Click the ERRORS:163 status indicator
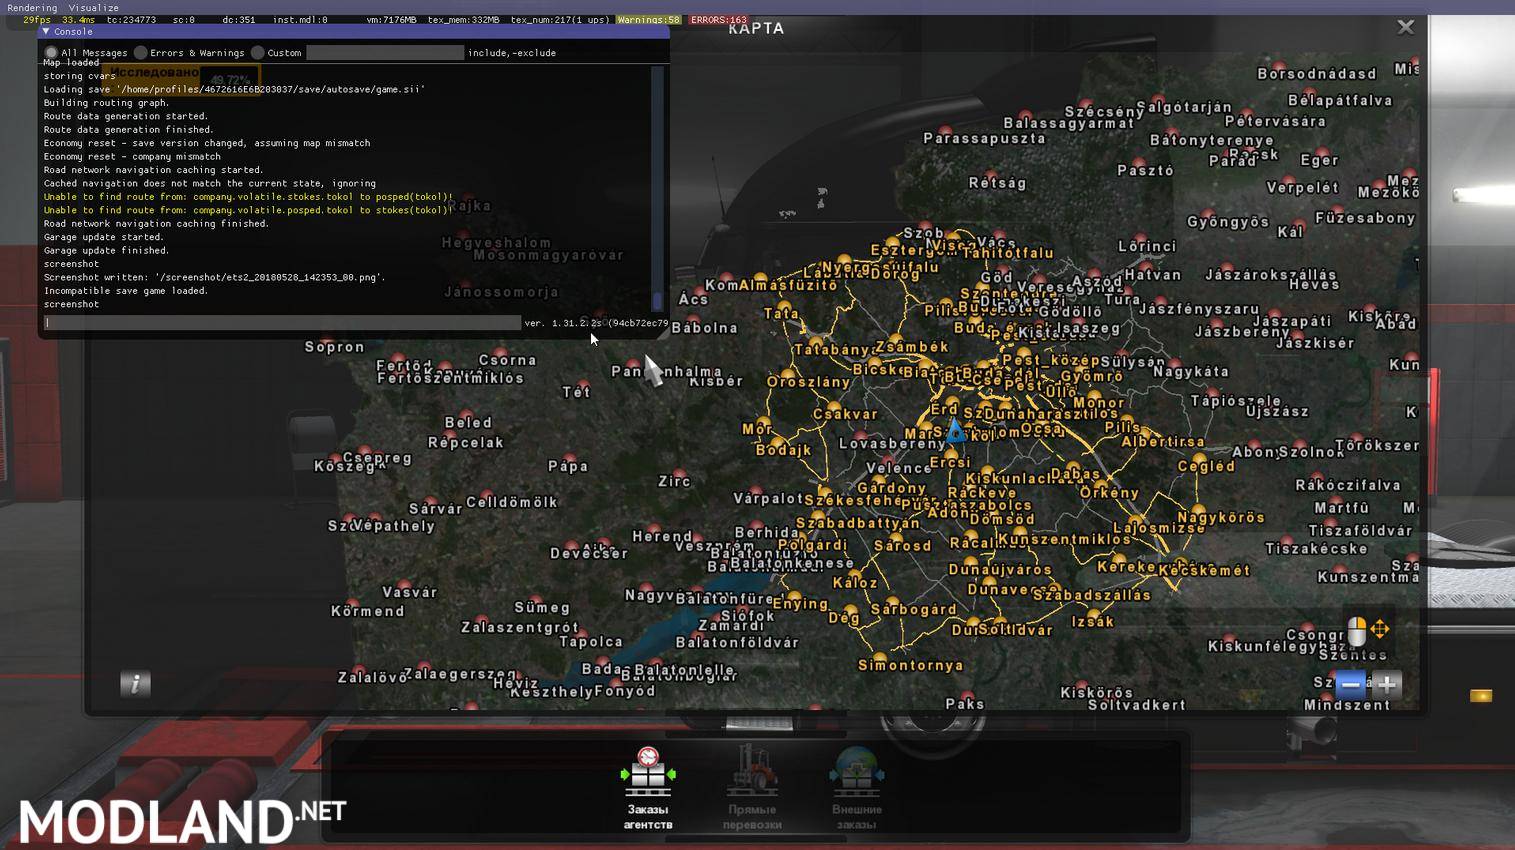This screenshot has height=850, width=1515. [718, 20]
